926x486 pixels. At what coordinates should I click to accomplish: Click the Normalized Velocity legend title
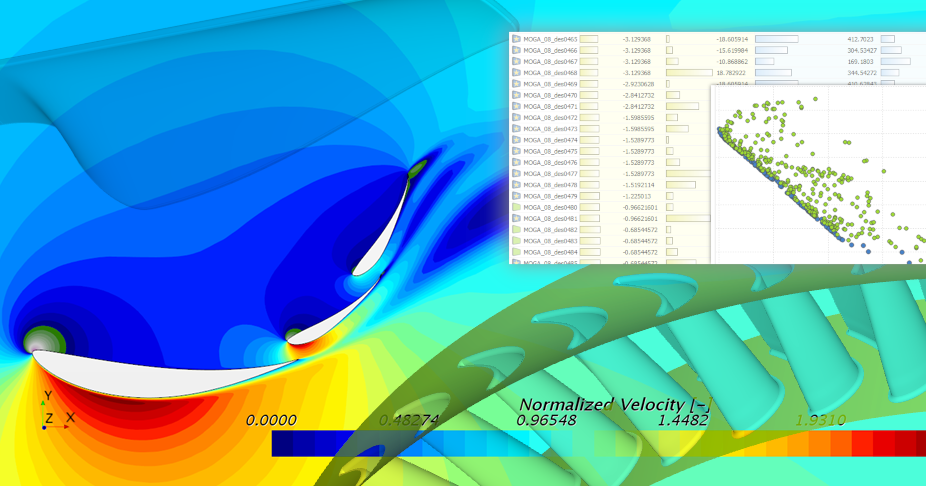[x=615, y=405]
